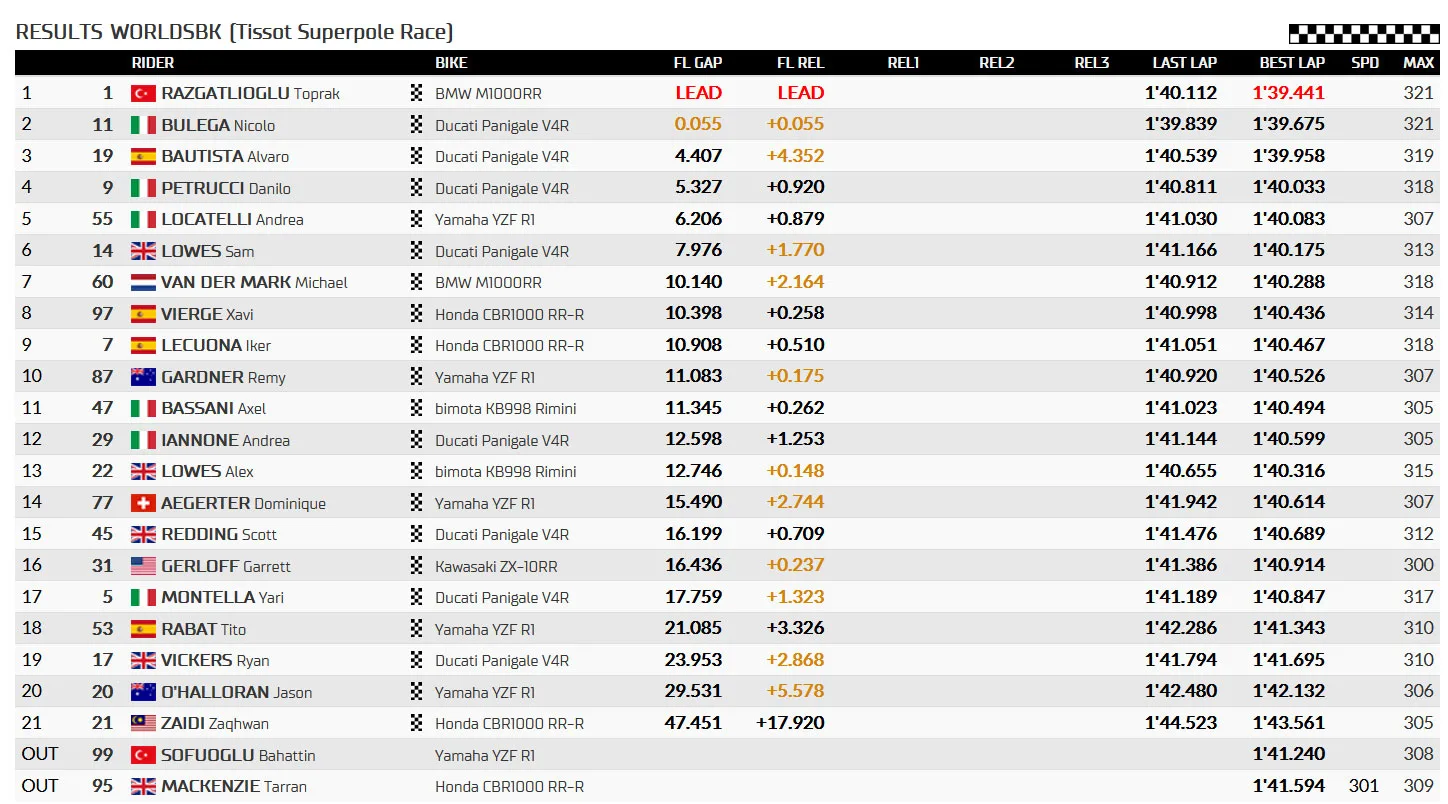Select Mackenzie's best lap 1'41.594
The height and width of the screenshot is (804, 1448).
click(1289, 786)
